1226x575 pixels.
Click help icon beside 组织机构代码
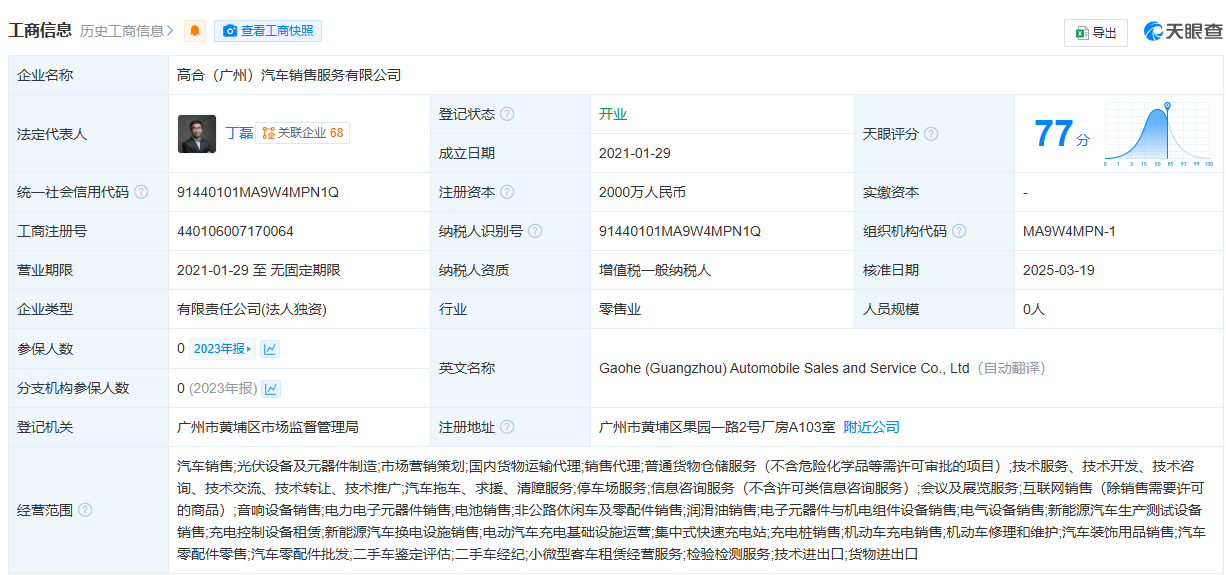tap(960, 231)
